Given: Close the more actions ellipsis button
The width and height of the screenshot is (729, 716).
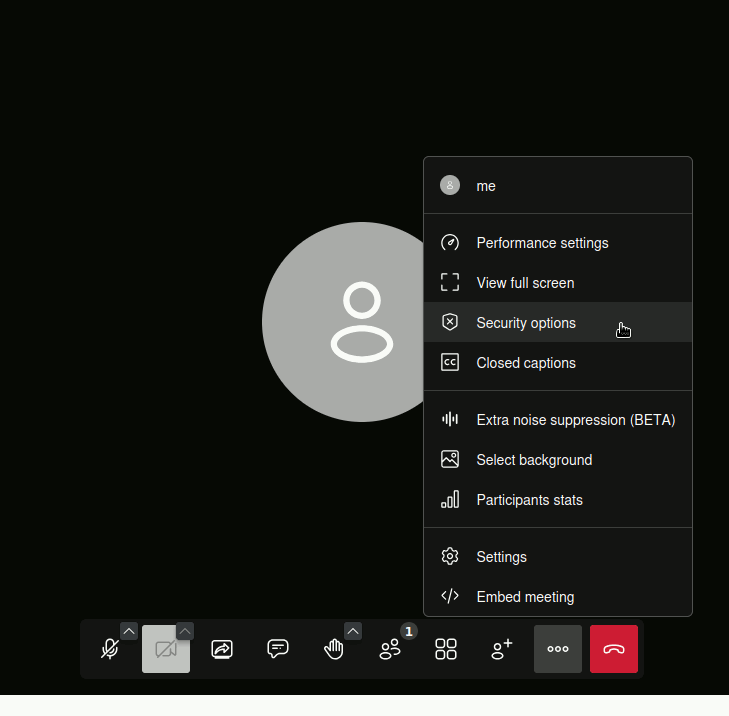Looking at the screenshot, I should point(558,649).
